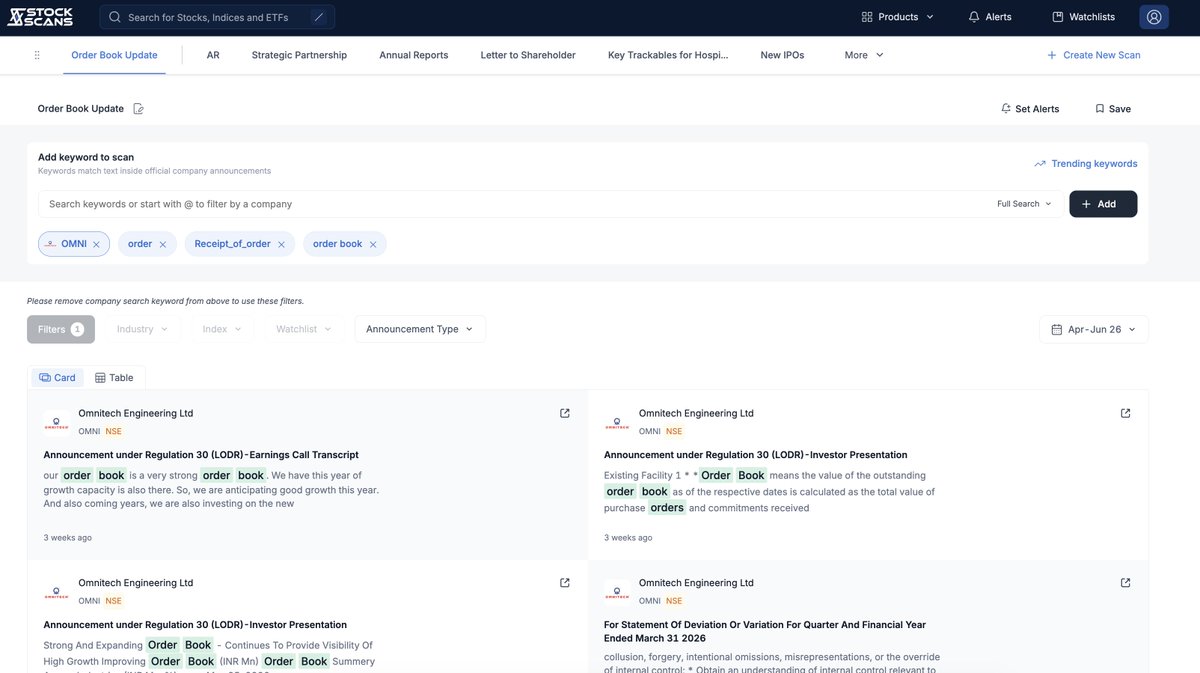Click the Filters button with count badge
The height and width of the screenshot is (673, 1200).
coord(61,329)
